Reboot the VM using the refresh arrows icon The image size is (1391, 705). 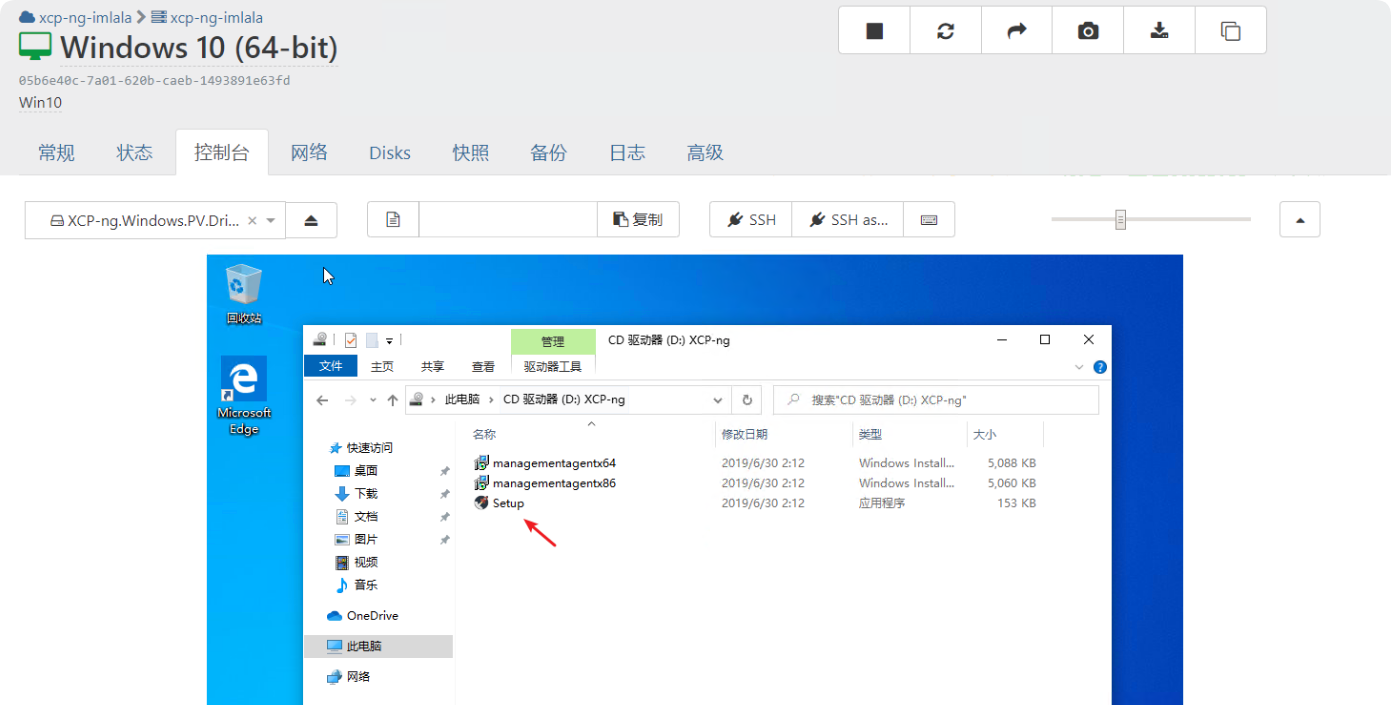pos(945,31)
